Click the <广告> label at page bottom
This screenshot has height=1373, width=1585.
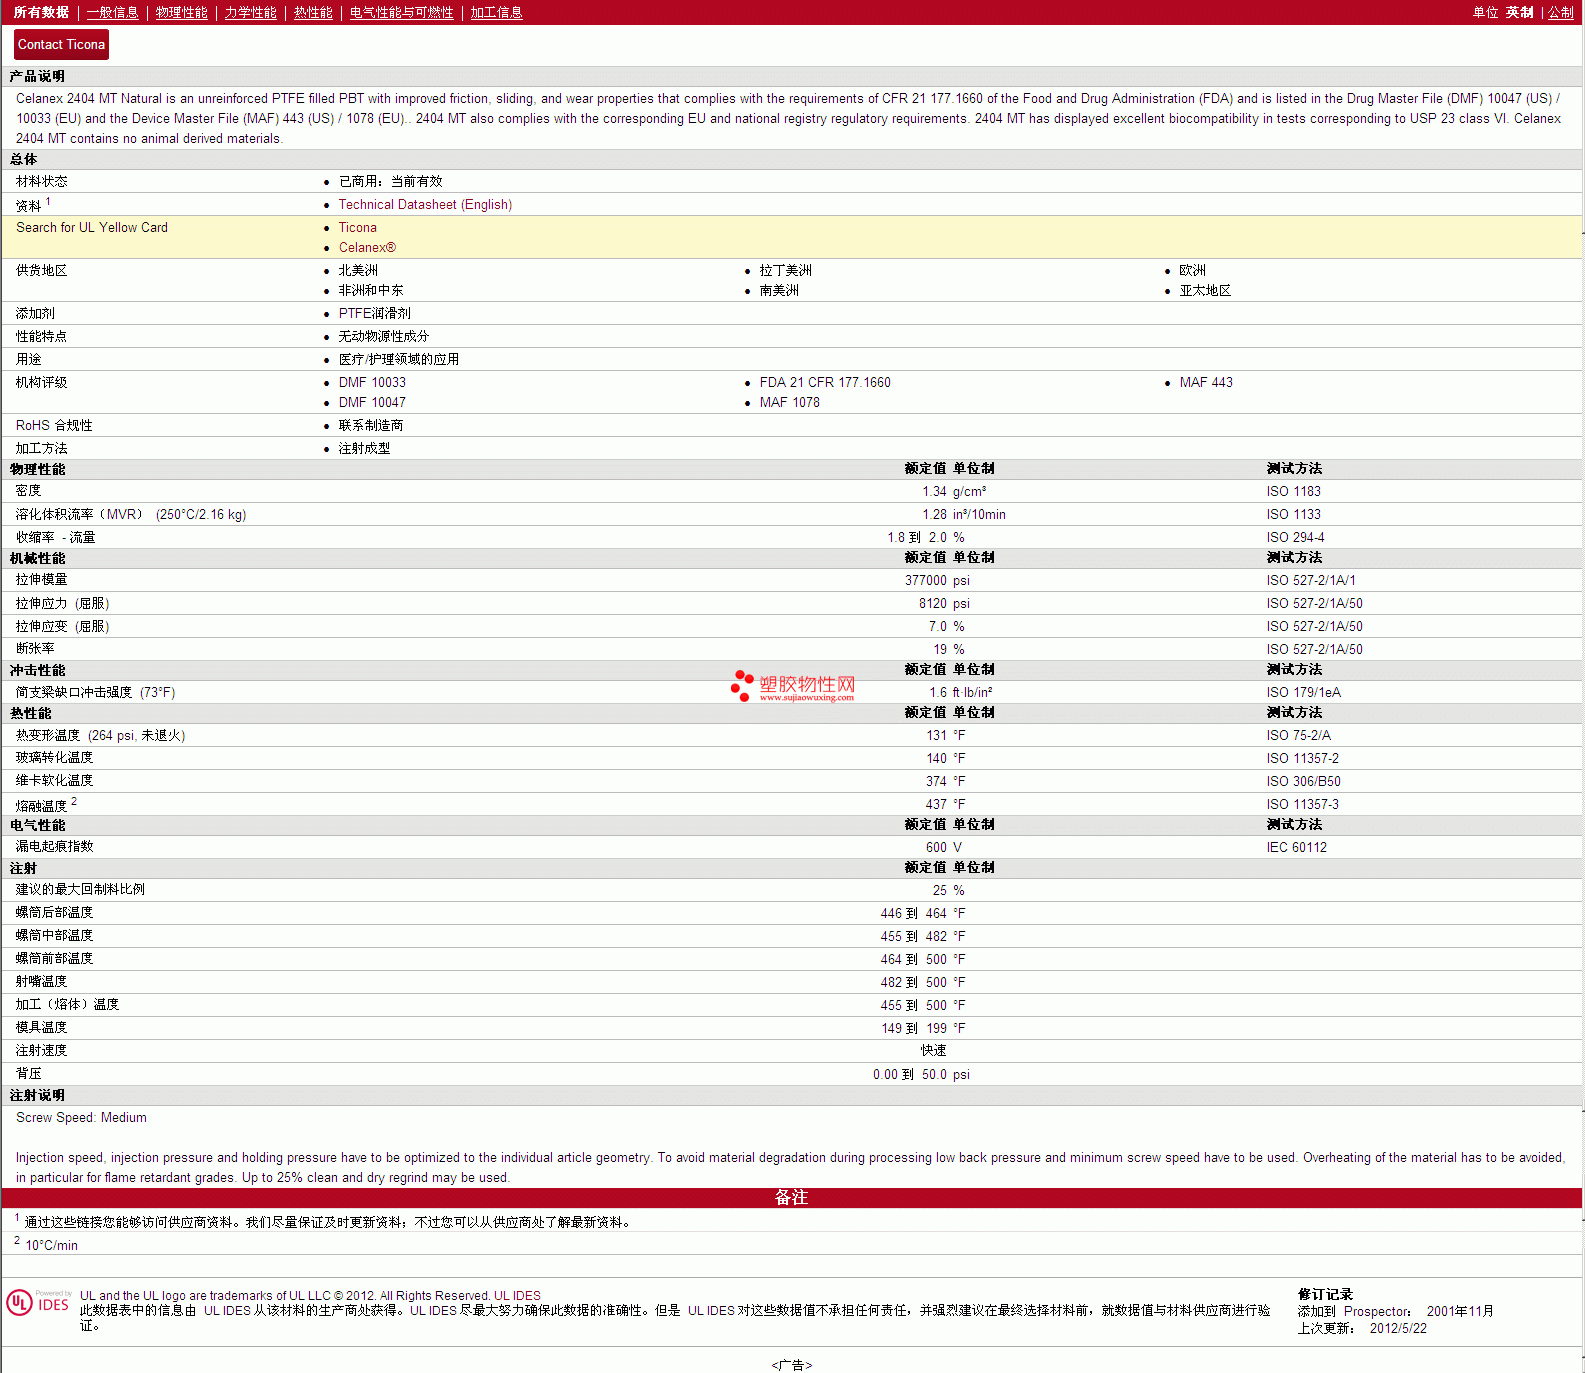792,1365
